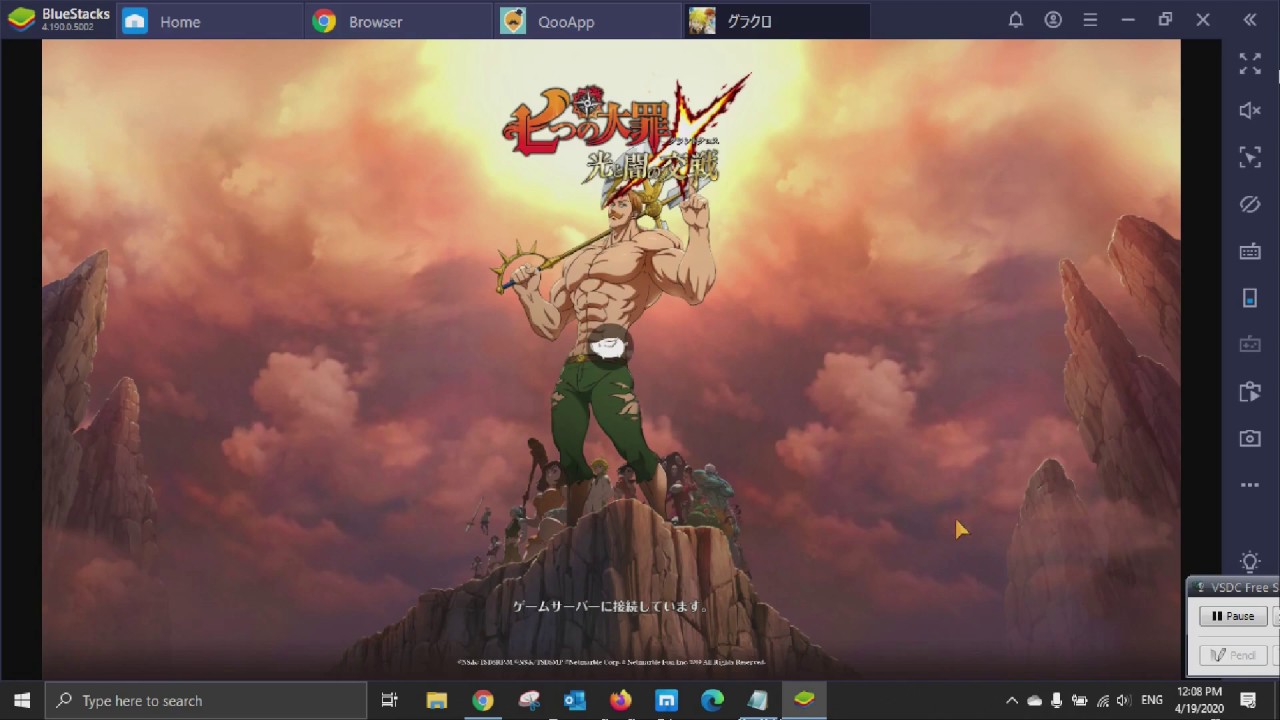Click the ゲームサーバーに接続しています status text
Image resolution: width=1280 pixels, height=720 pixels.
(x=610, y=606)
